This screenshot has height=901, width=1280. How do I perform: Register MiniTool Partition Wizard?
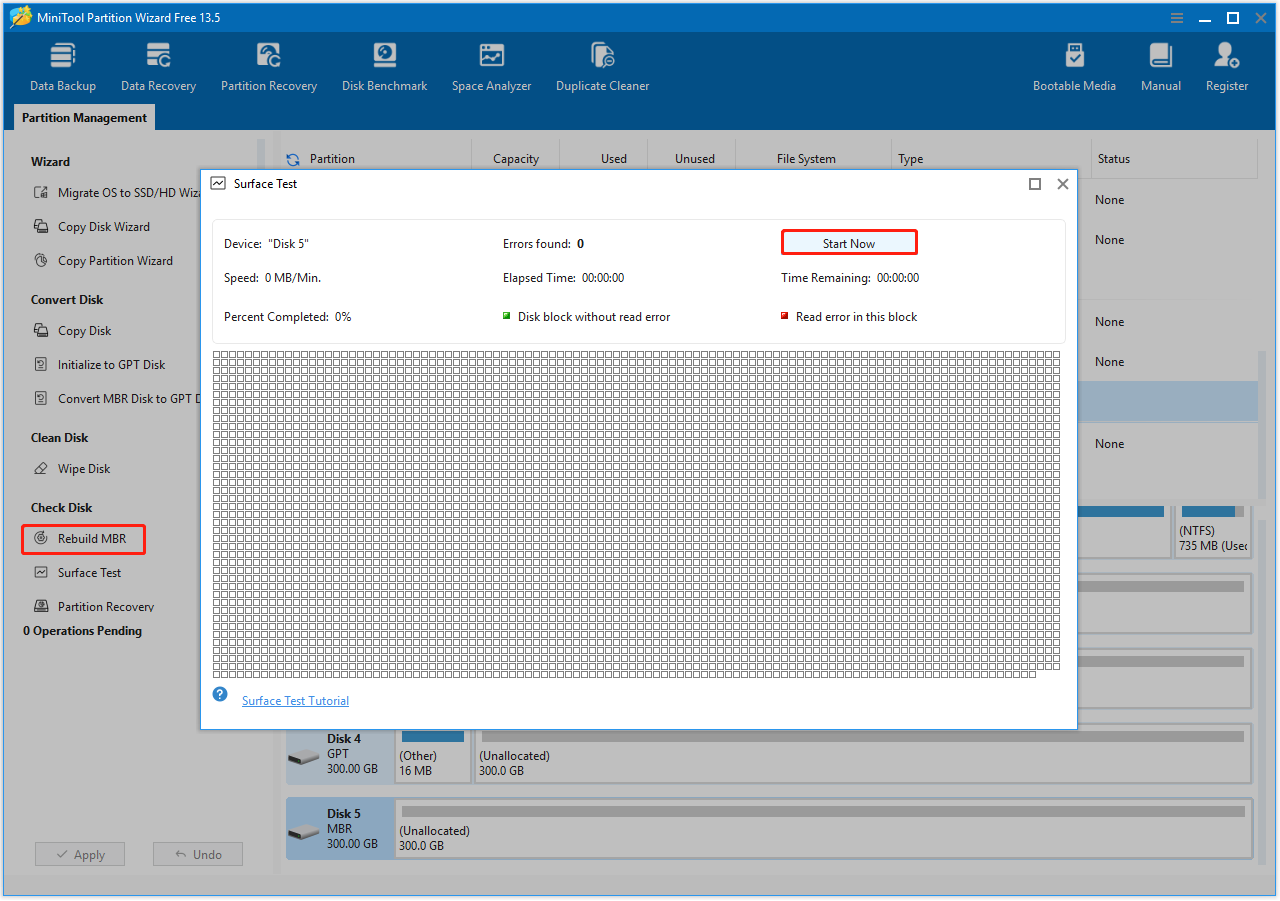tap(1226, 63)
